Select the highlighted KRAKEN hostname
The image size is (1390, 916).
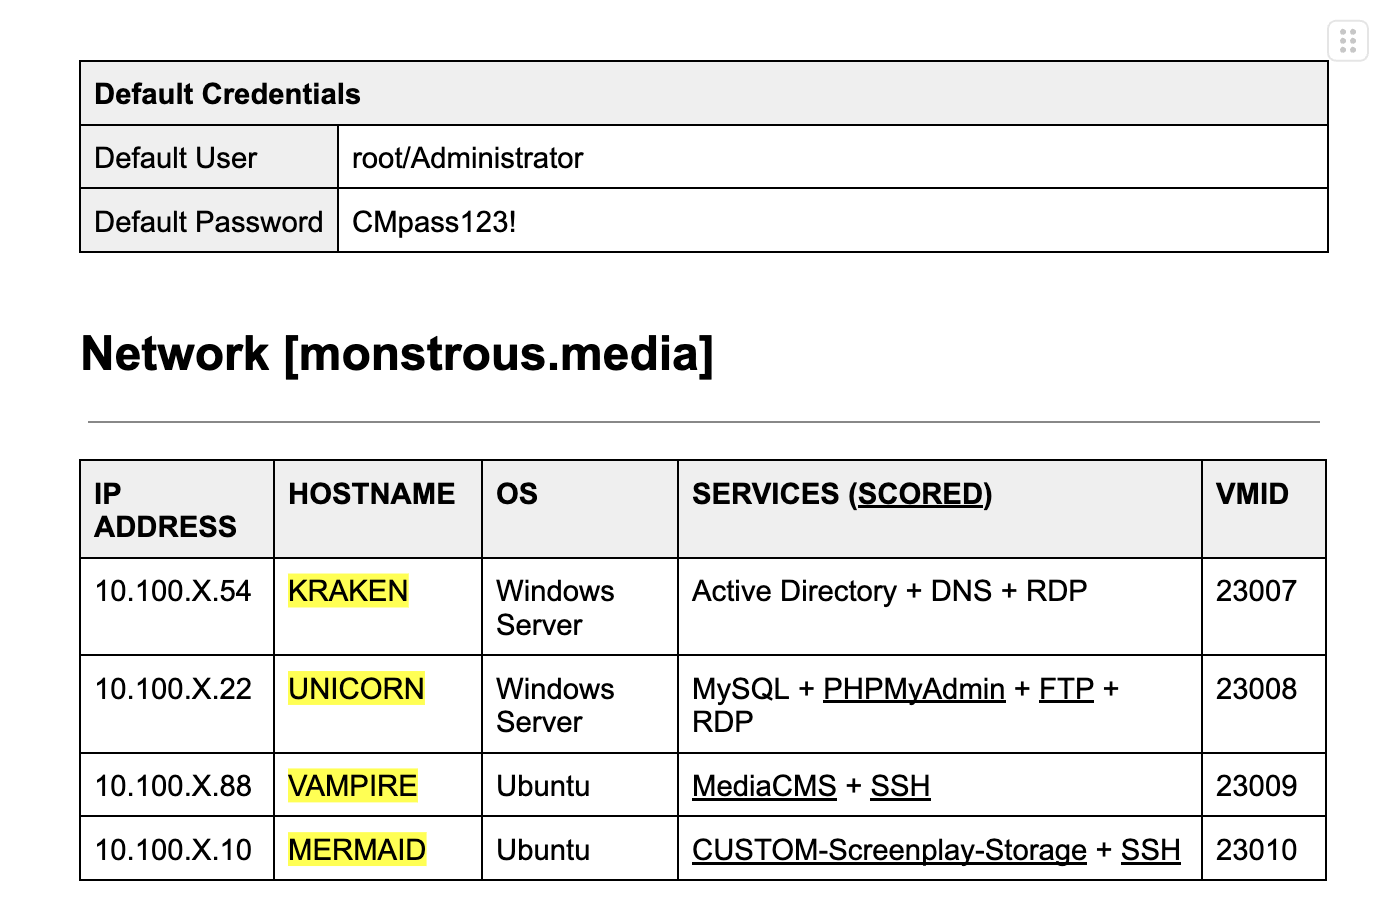tap(348, 591)
